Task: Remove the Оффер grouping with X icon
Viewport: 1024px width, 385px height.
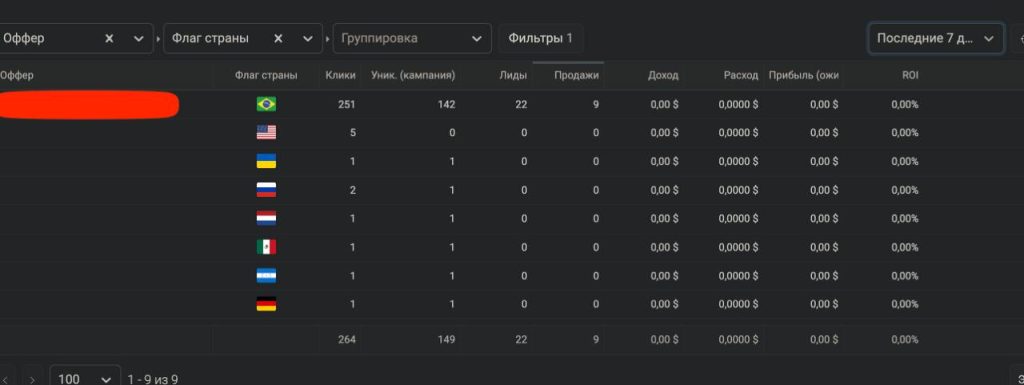Action: tap(109, 38)
